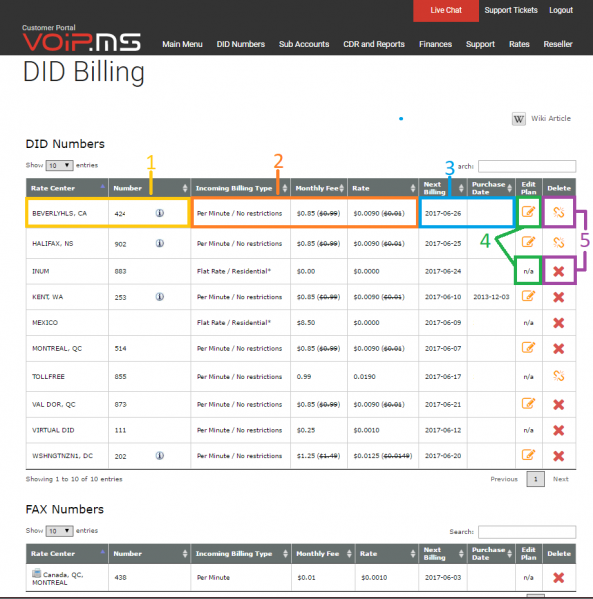Sort FAX table by Rate Center
Image resolution: width=593 pixels, height=599 pixels.
tap(67, 554)
